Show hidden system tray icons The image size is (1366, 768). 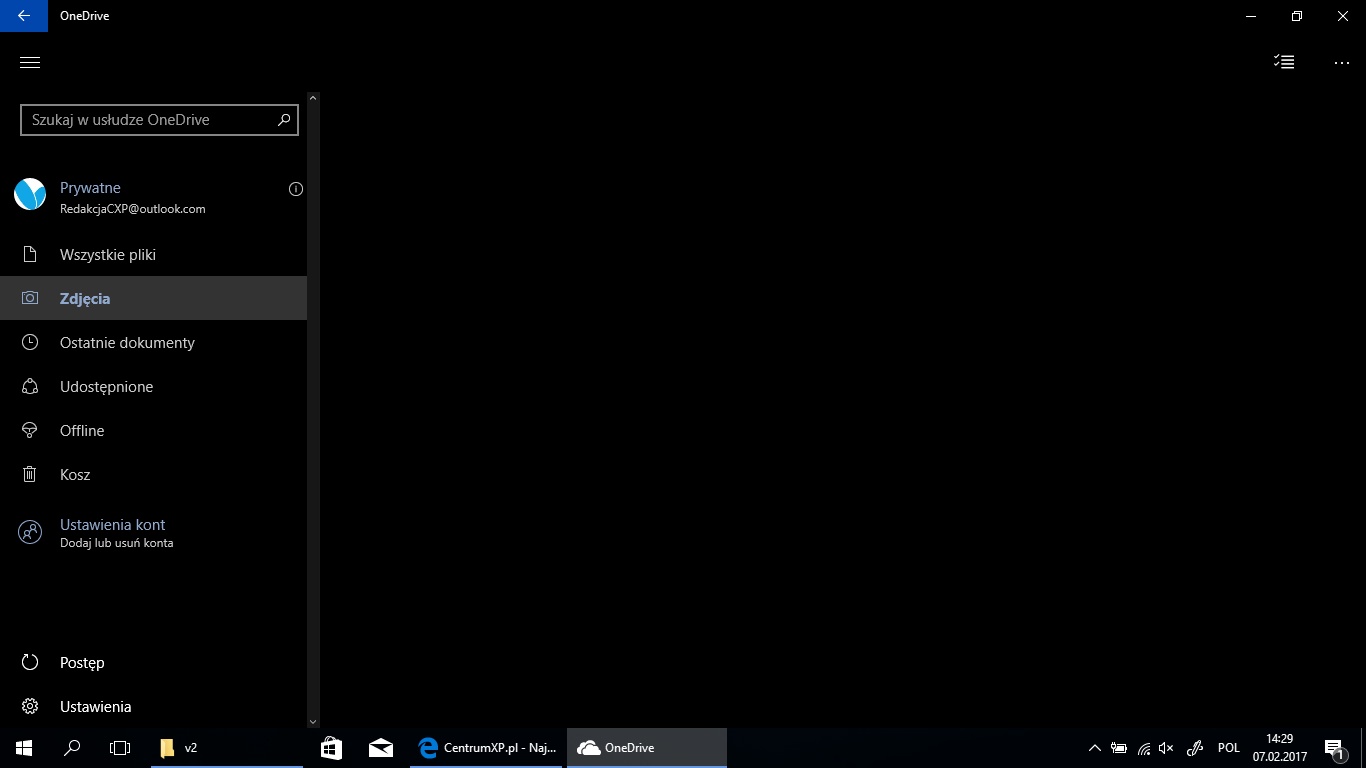coord(1095,748)
